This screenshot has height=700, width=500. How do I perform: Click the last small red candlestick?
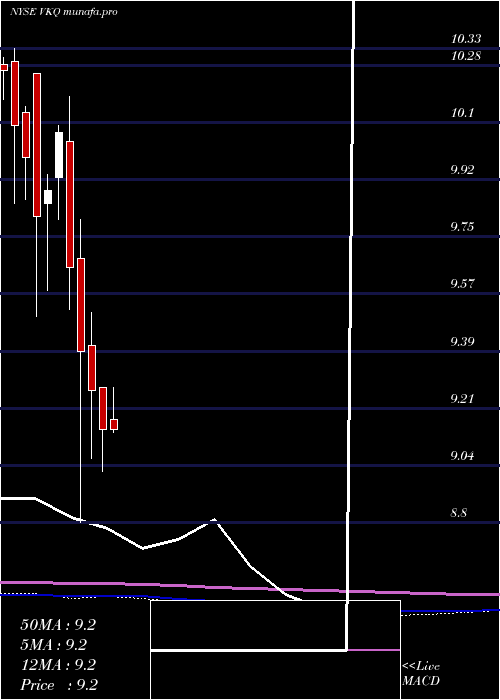click(x=114, y=425)
